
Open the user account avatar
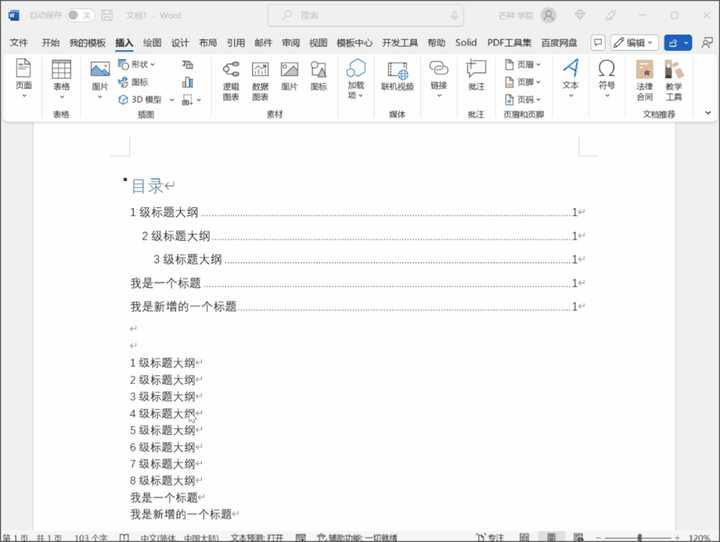(x=548, y=15)
